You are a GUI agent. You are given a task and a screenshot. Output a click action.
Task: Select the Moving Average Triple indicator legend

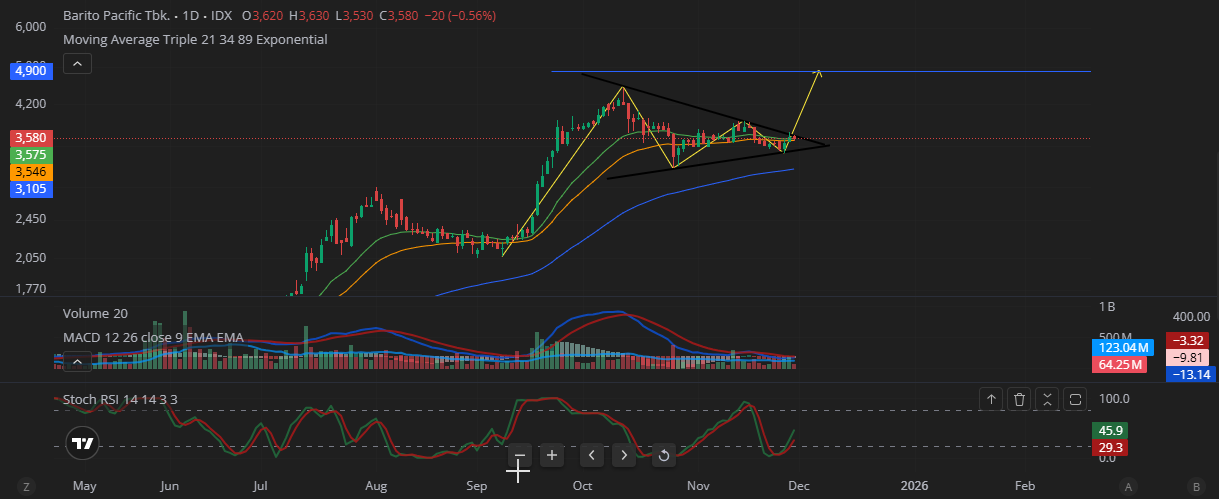195,39
